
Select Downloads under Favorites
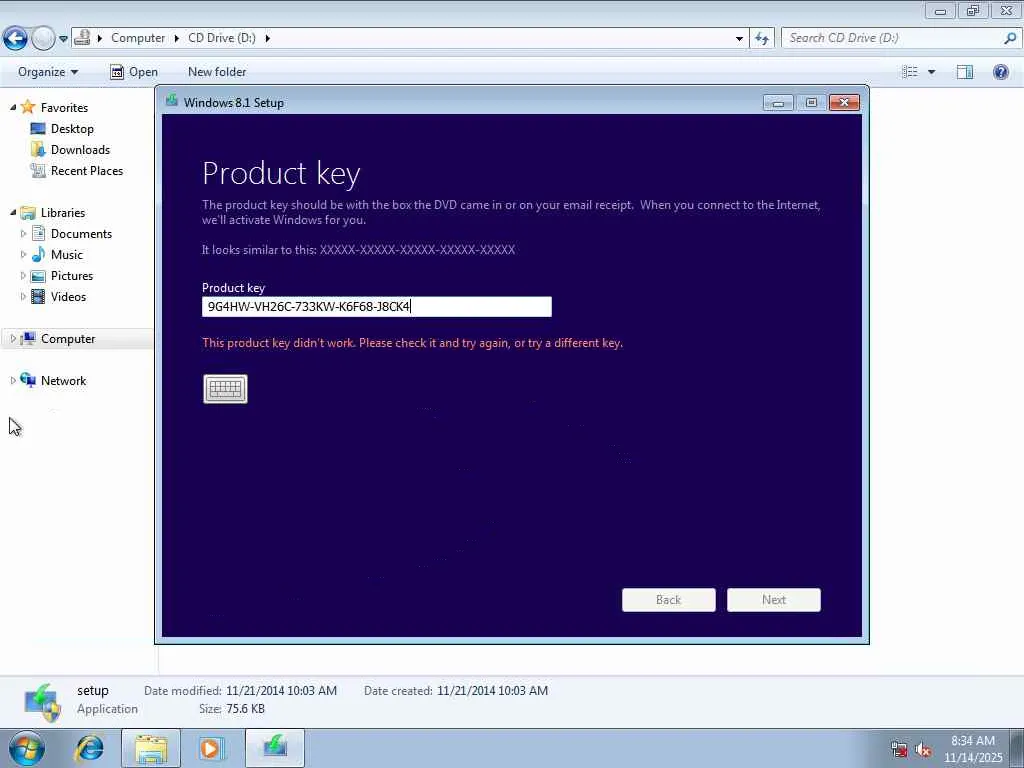click(80, 150)
